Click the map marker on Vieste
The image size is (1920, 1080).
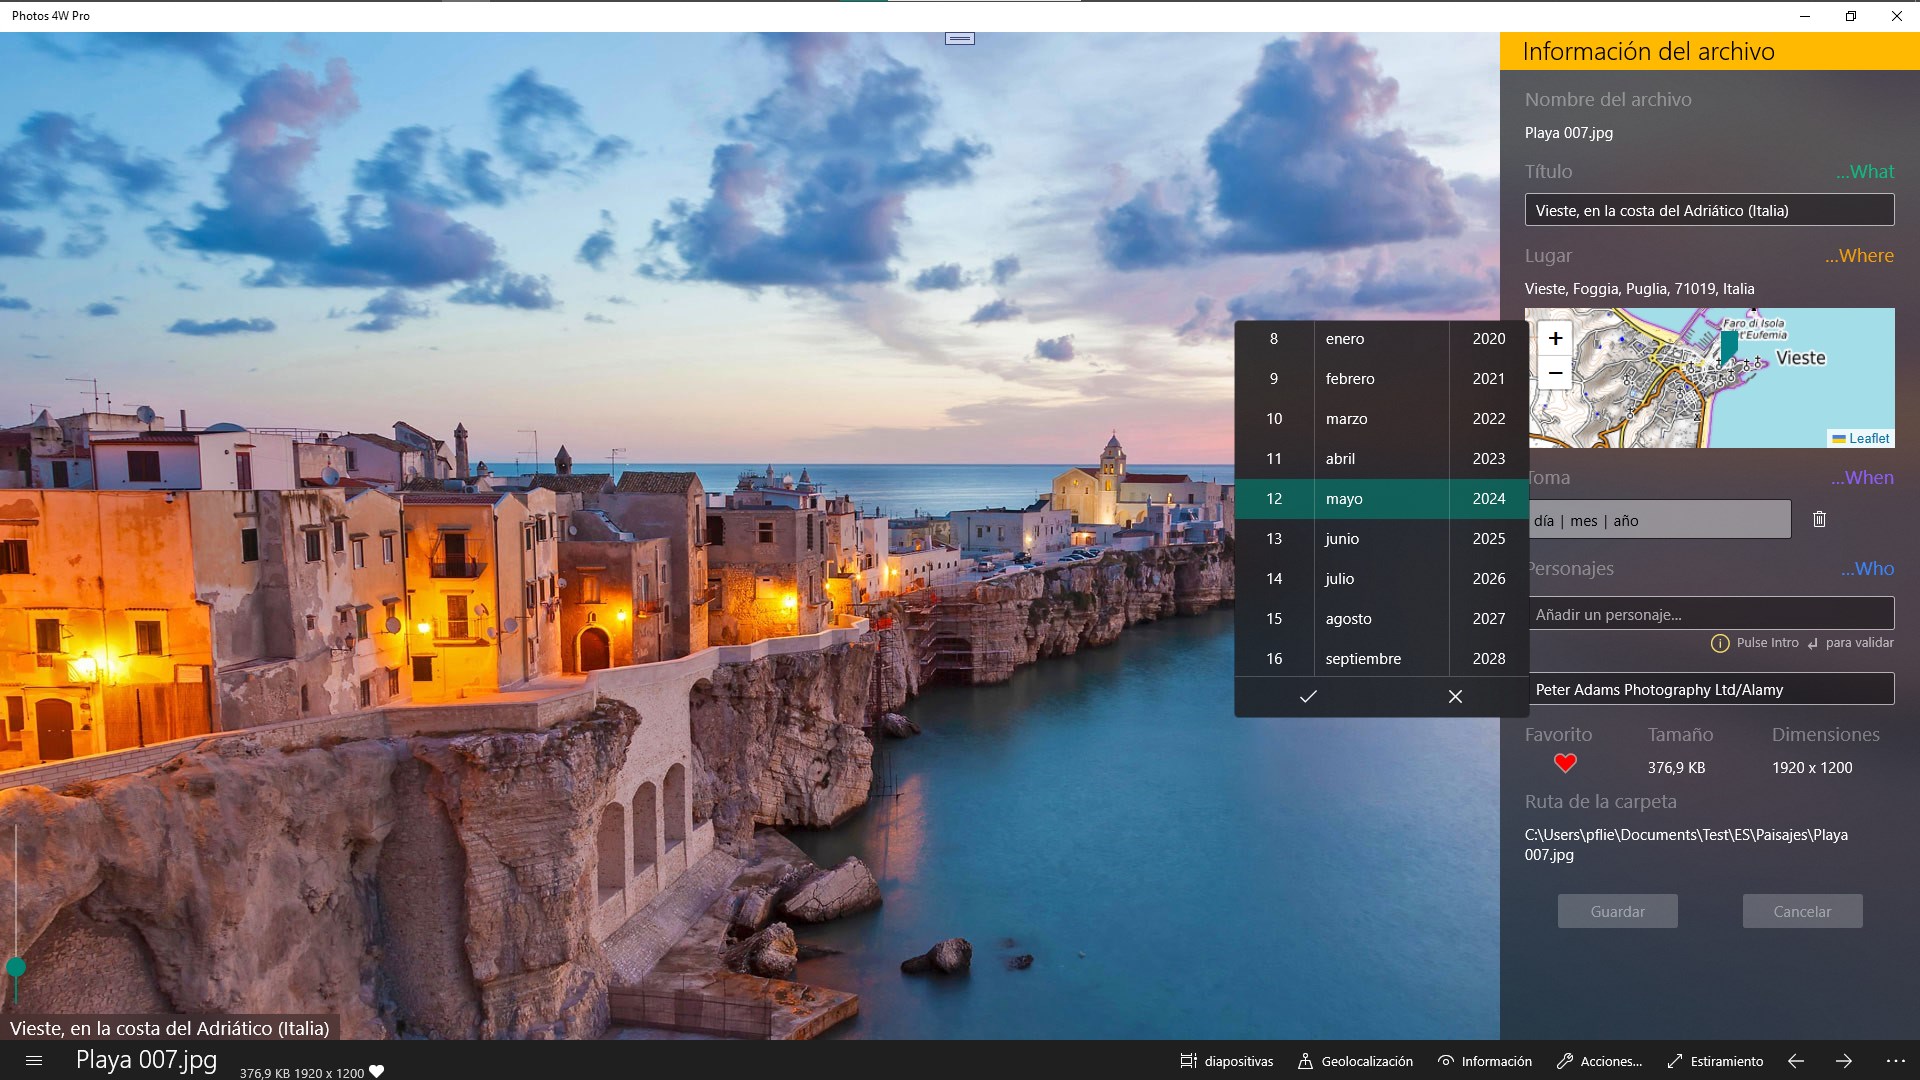[x=1729, y=347]
